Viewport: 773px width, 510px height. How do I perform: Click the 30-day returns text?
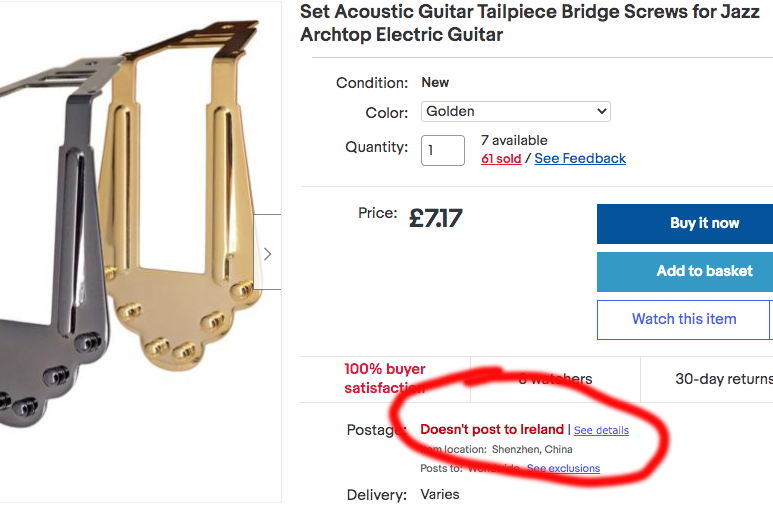click(723, 379)
